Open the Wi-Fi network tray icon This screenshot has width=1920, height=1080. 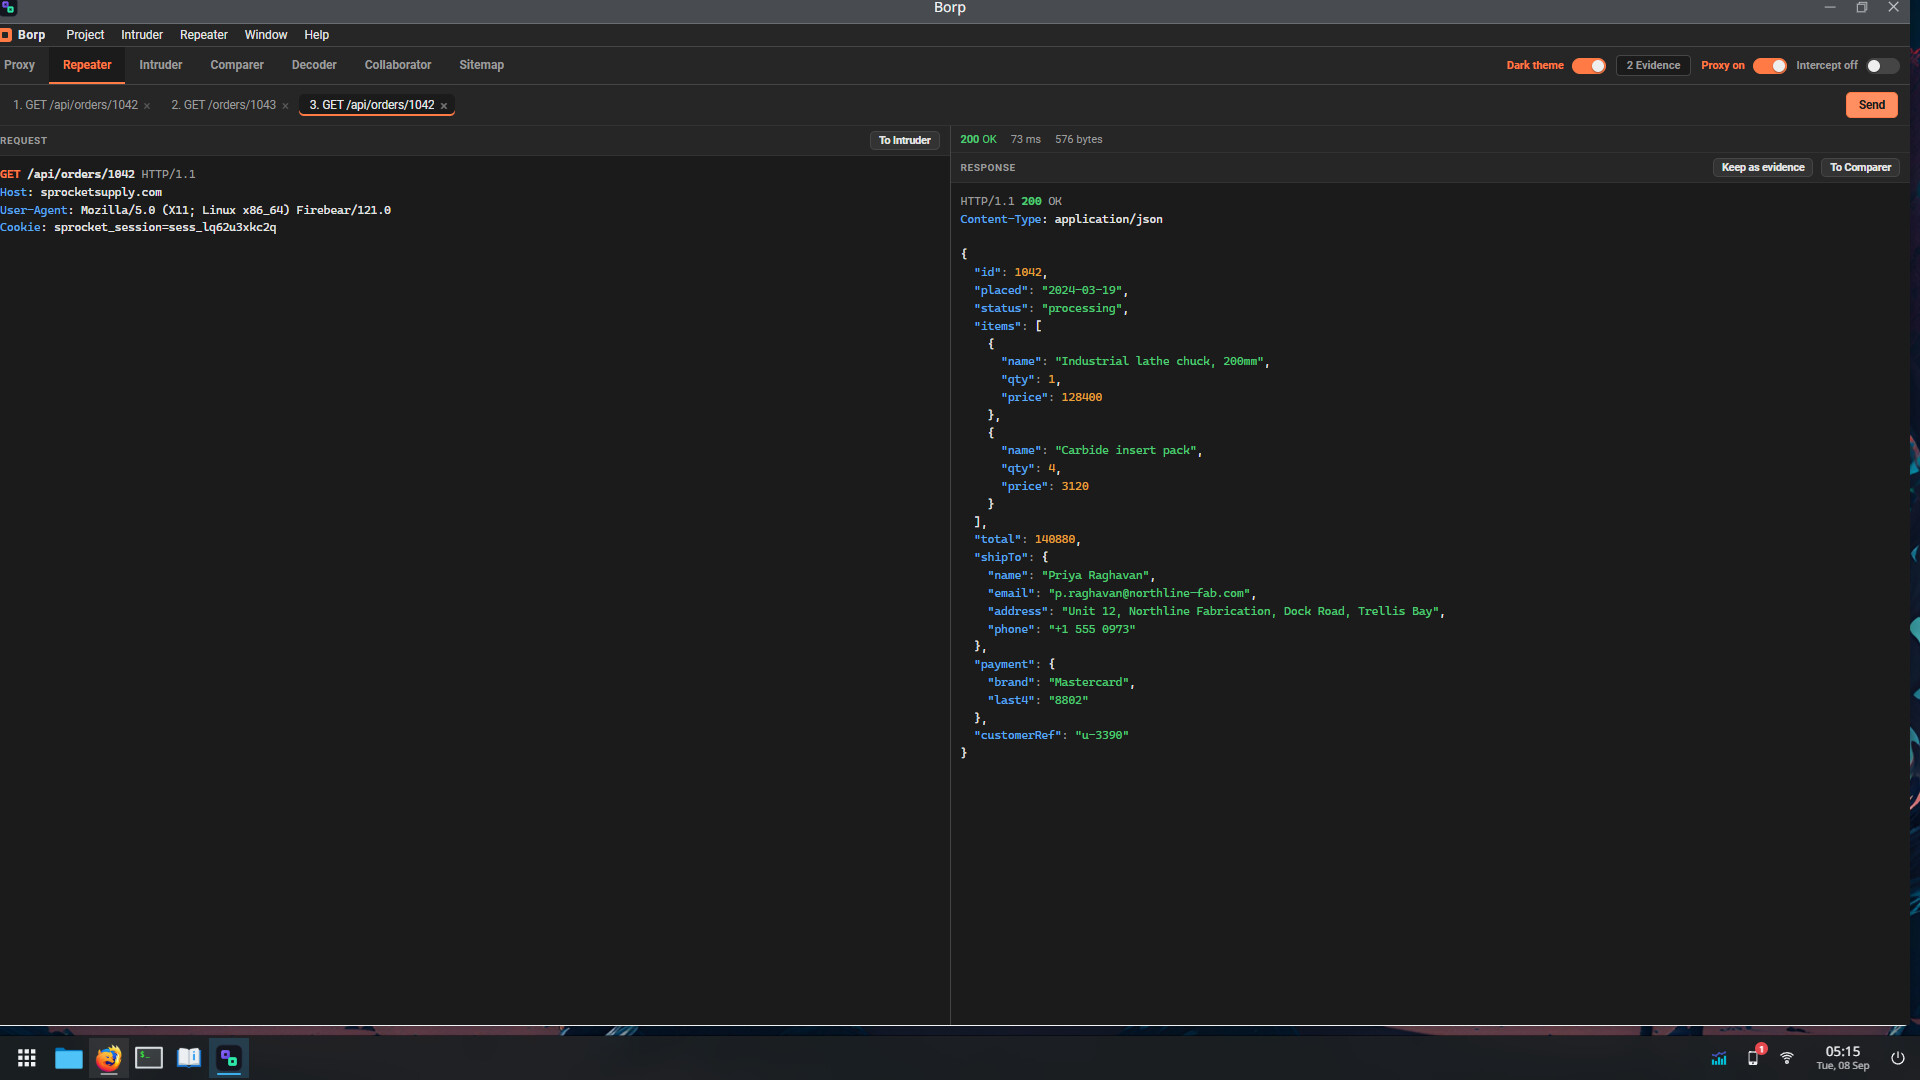[x=1787, y=1058]
